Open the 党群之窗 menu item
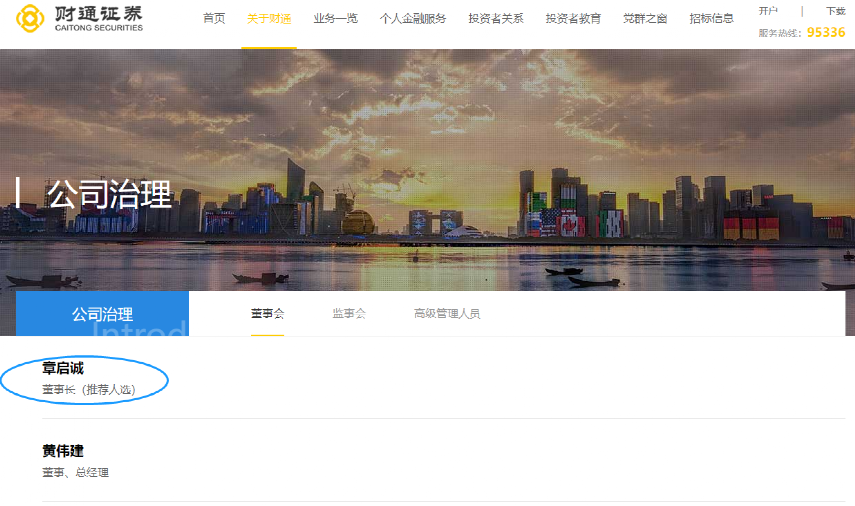855x506 pixels. pyautogui.click(x=645, y=19)
